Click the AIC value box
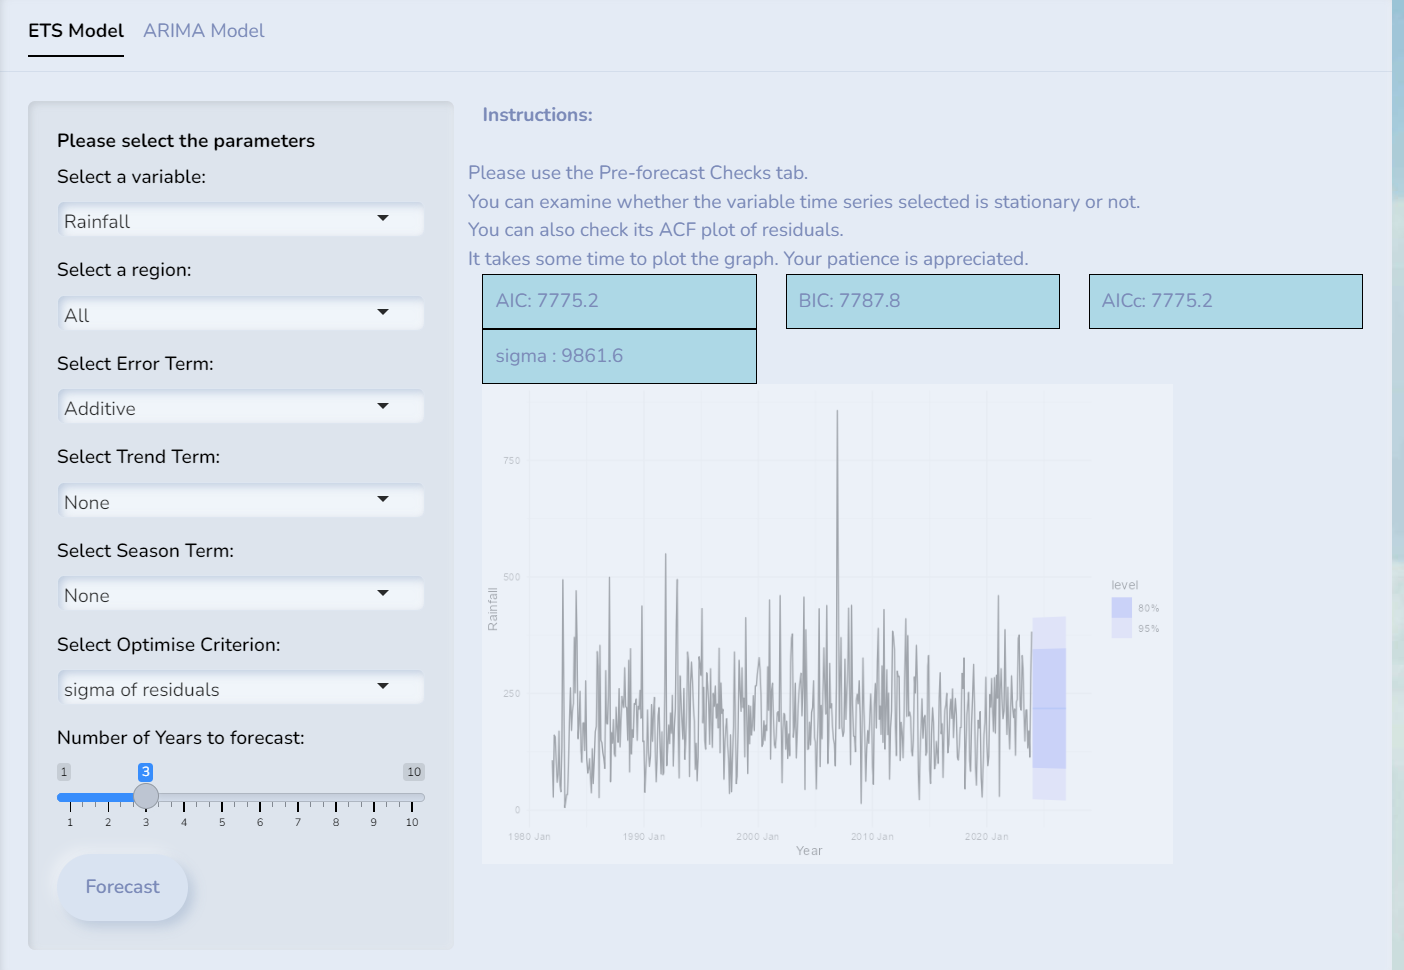The height and width of the screenshot is (970, 1404). [619, 301]
